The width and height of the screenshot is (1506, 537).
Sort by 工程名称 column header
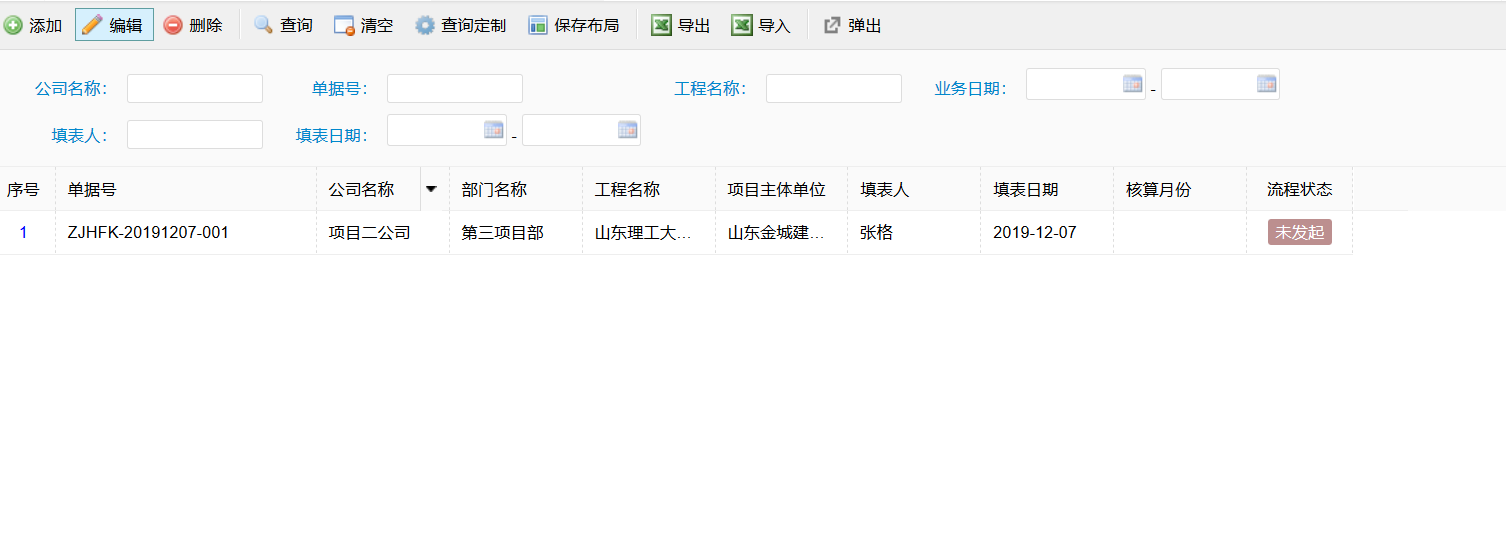[649, 189]
